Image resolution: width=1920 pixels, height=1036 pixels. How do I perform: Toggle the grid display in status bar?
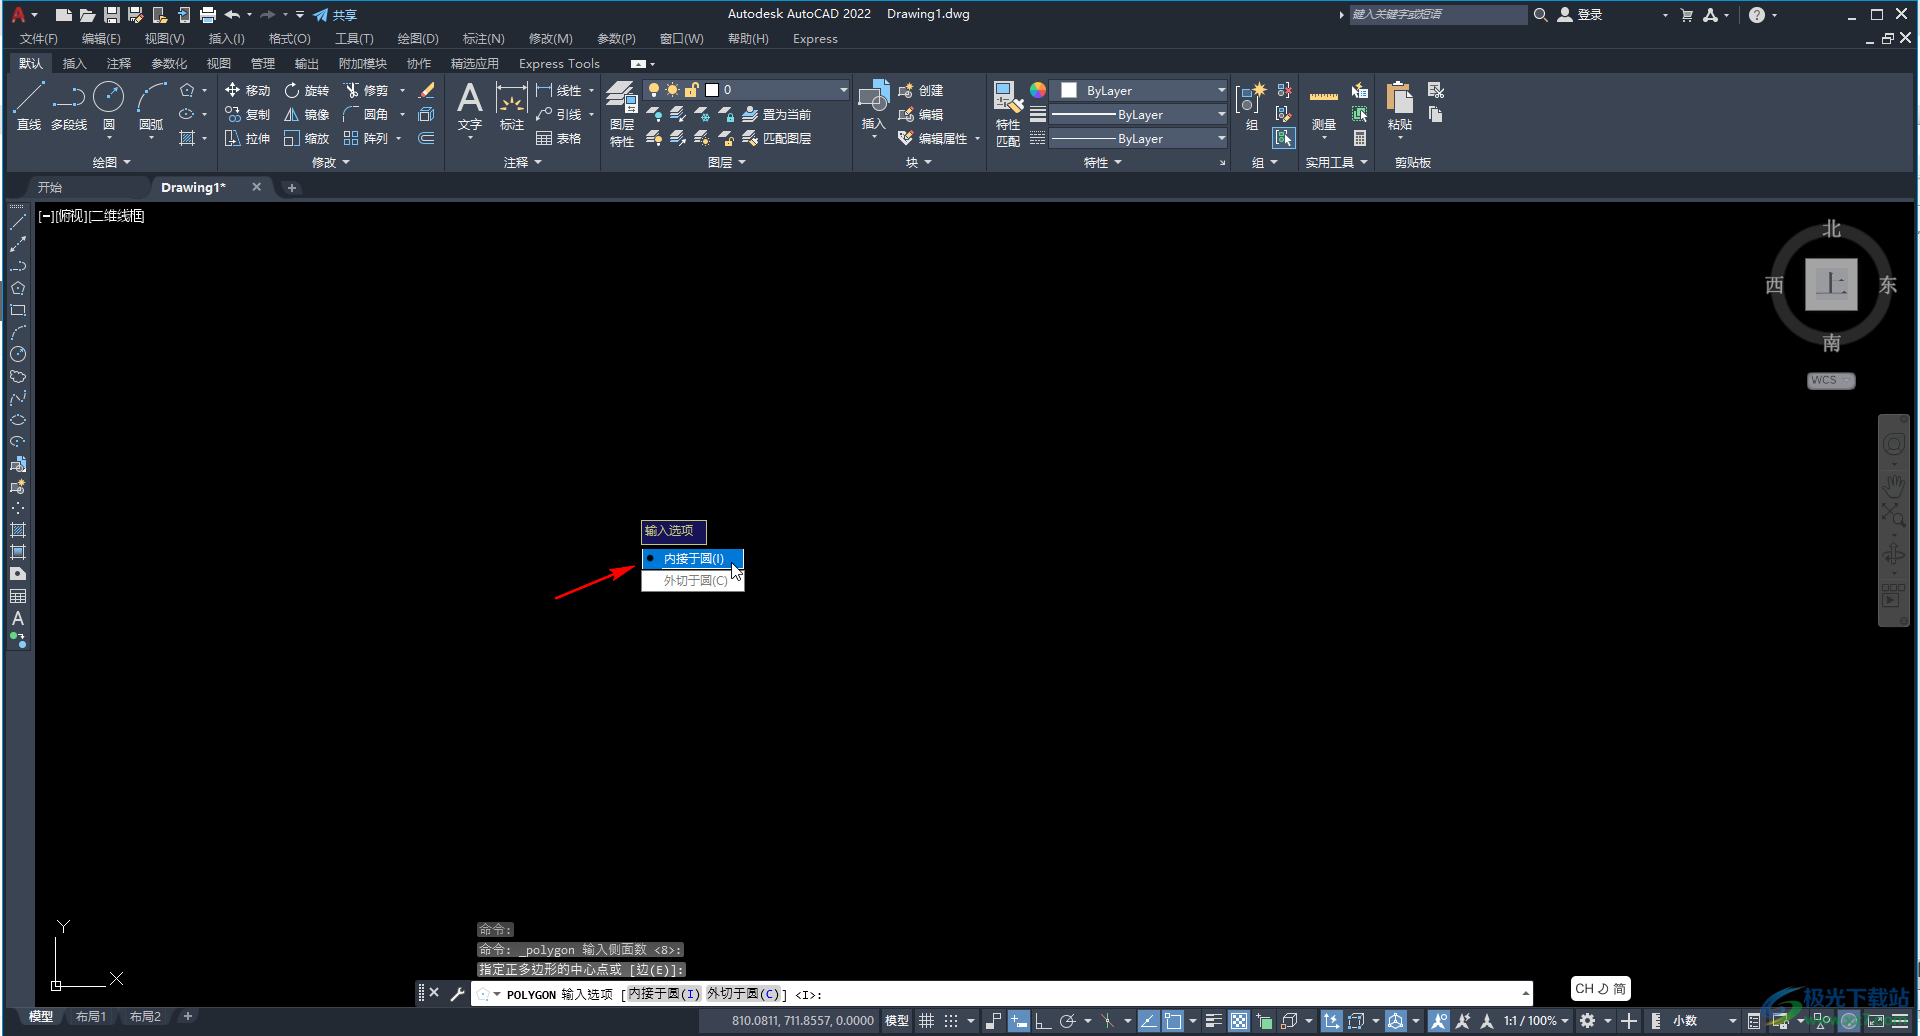point(927,1021)
